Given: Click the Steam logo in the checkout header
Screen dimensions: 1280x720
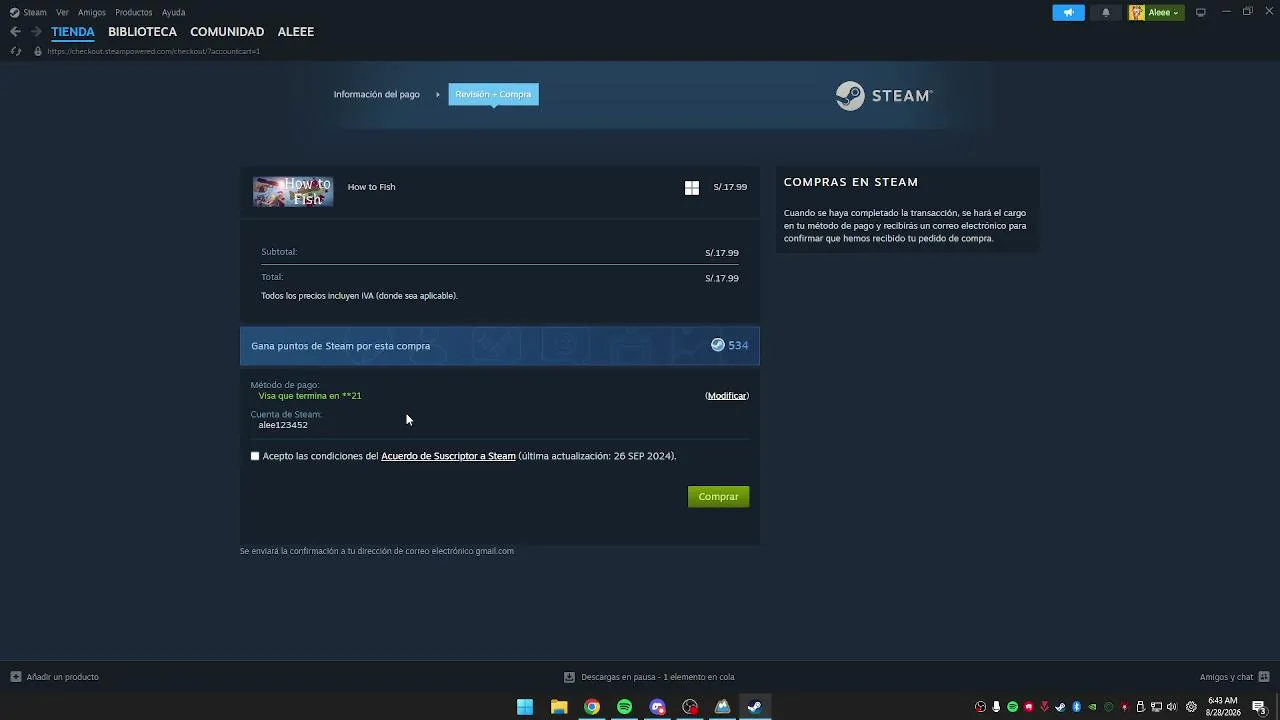Looking at the screenshot, I should click(884, 96).
